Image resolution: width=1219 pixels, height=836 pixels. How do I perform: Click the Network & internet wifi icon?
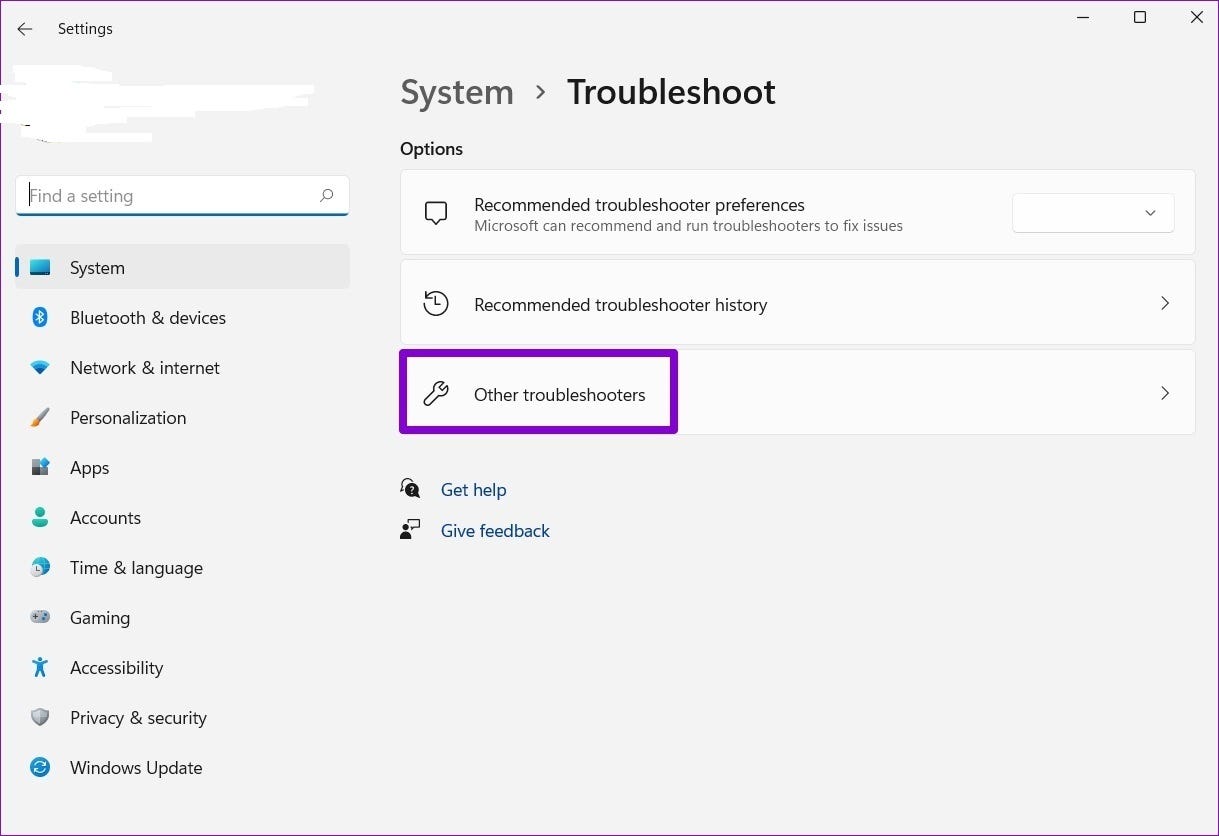[40, 368]
